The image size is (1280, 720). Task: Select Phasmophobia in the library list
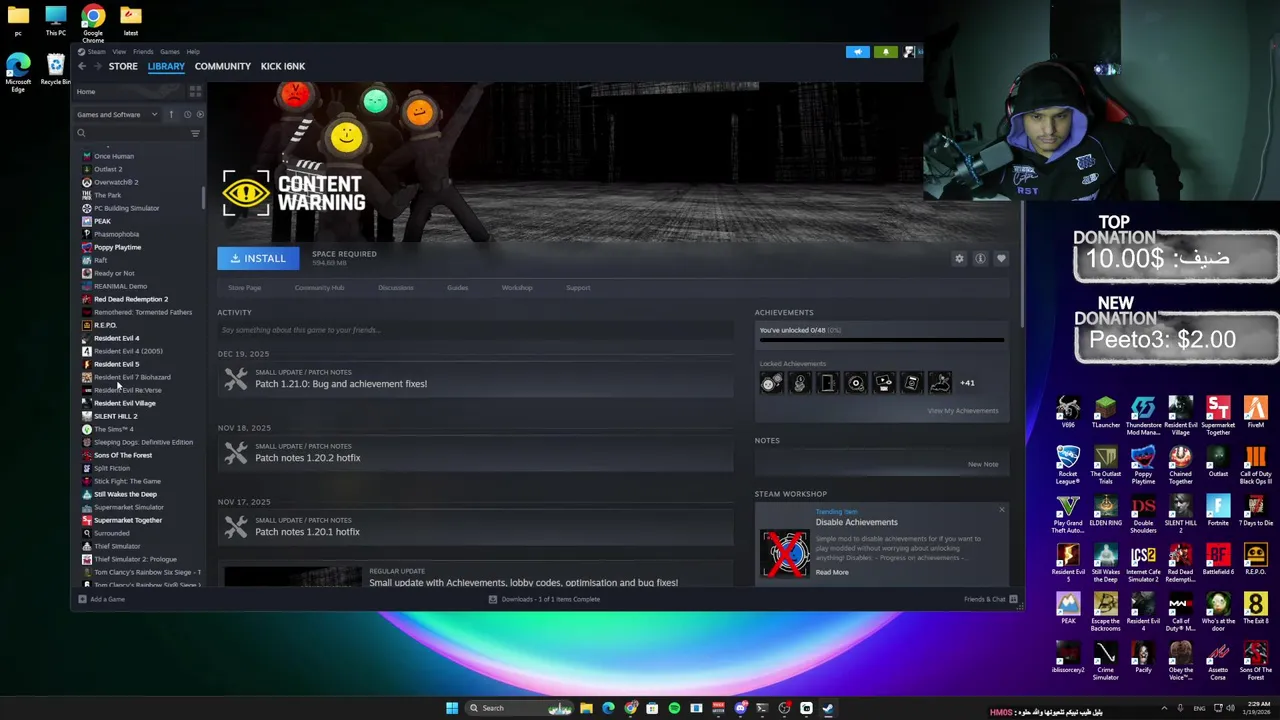[116, 234]
